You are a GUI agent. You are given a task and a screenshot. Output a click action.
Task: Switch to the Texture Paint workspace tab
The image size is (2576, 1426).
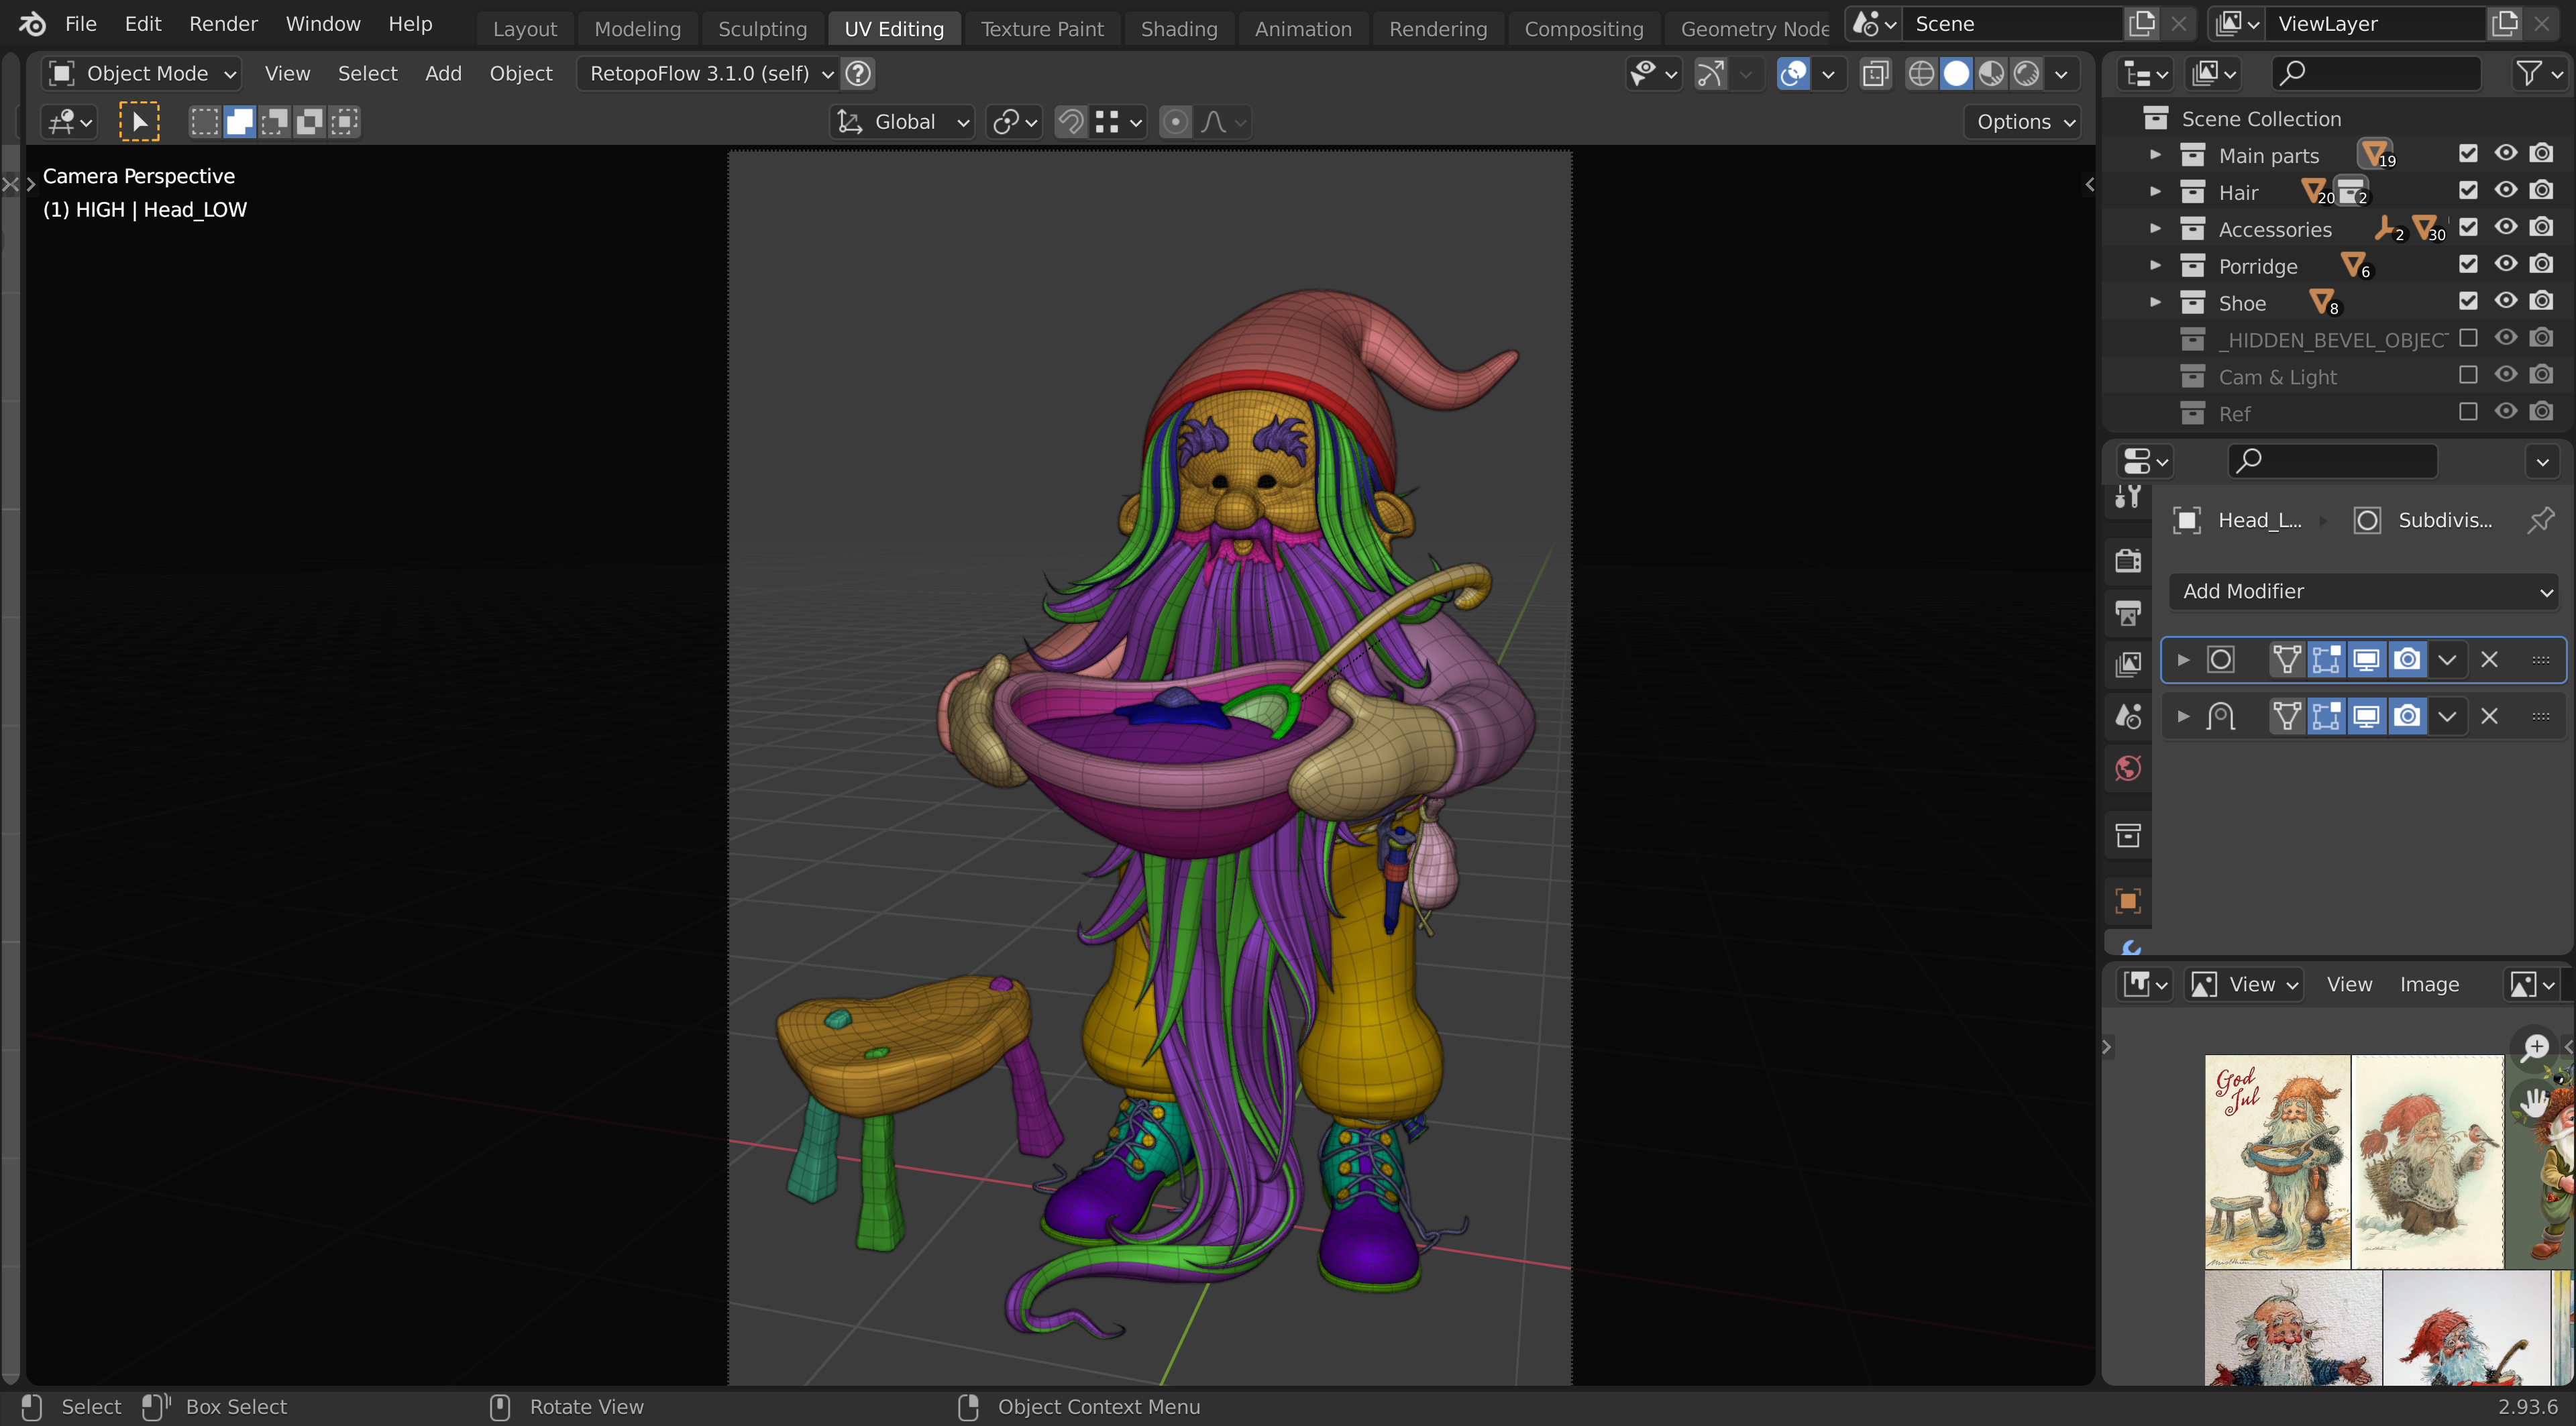pos(1042,28)
